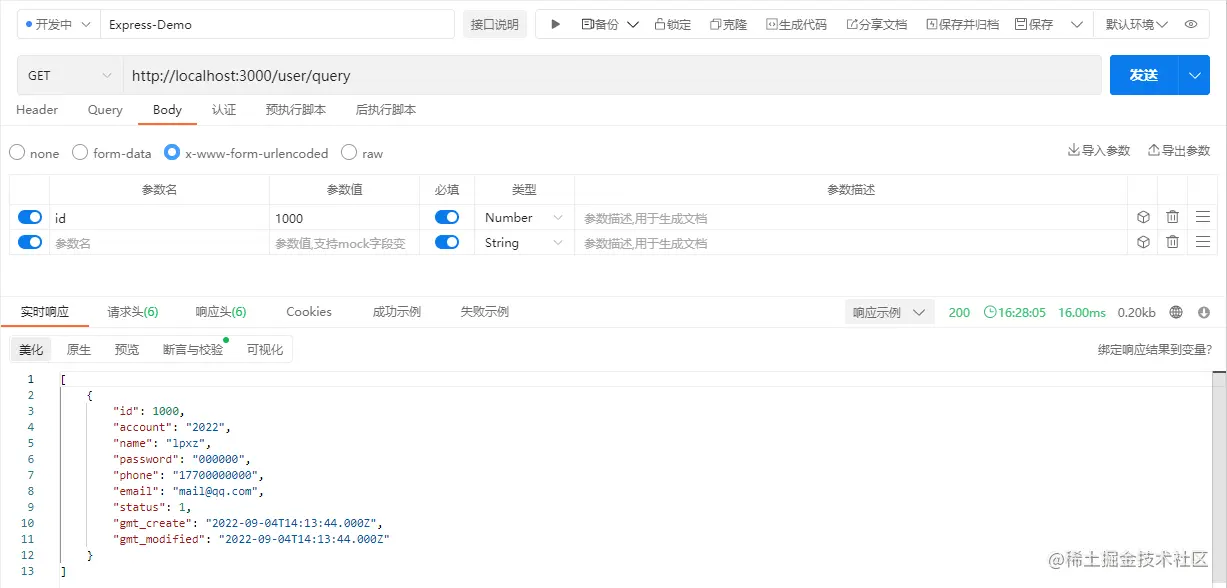The width and height of the screenshot is (1227, 588).
Task: Switch to the 可视化 view
Action: [x=265, y=349]
